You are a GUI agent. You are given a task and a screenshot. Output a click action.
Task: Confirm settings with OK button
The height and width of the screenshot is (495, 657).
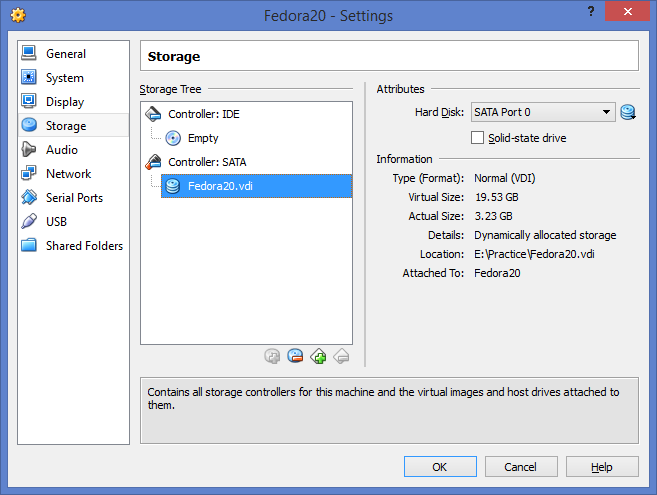[440, 466]
